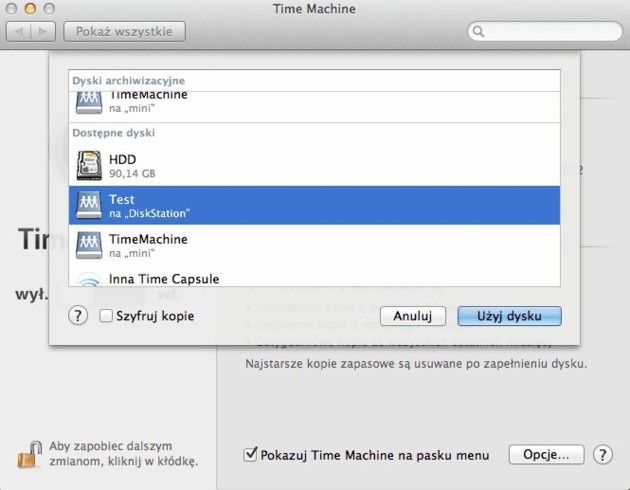This screenshot has height=490, width=630.
Task: Click the search magnifier icon
Action: pyautogui.click(x=478, y=31)
